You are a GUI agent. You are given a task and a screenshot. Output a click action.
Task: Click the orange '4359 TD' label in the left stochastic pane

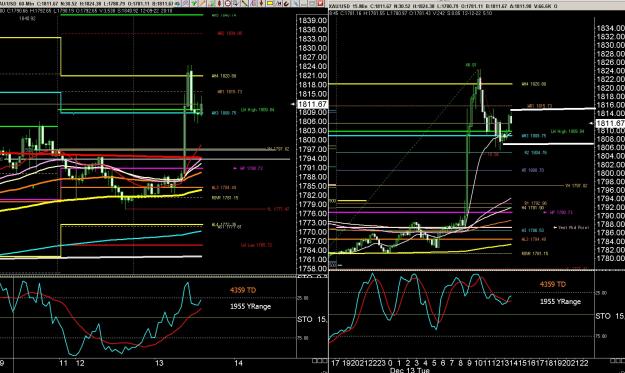(x=242, y=290)
